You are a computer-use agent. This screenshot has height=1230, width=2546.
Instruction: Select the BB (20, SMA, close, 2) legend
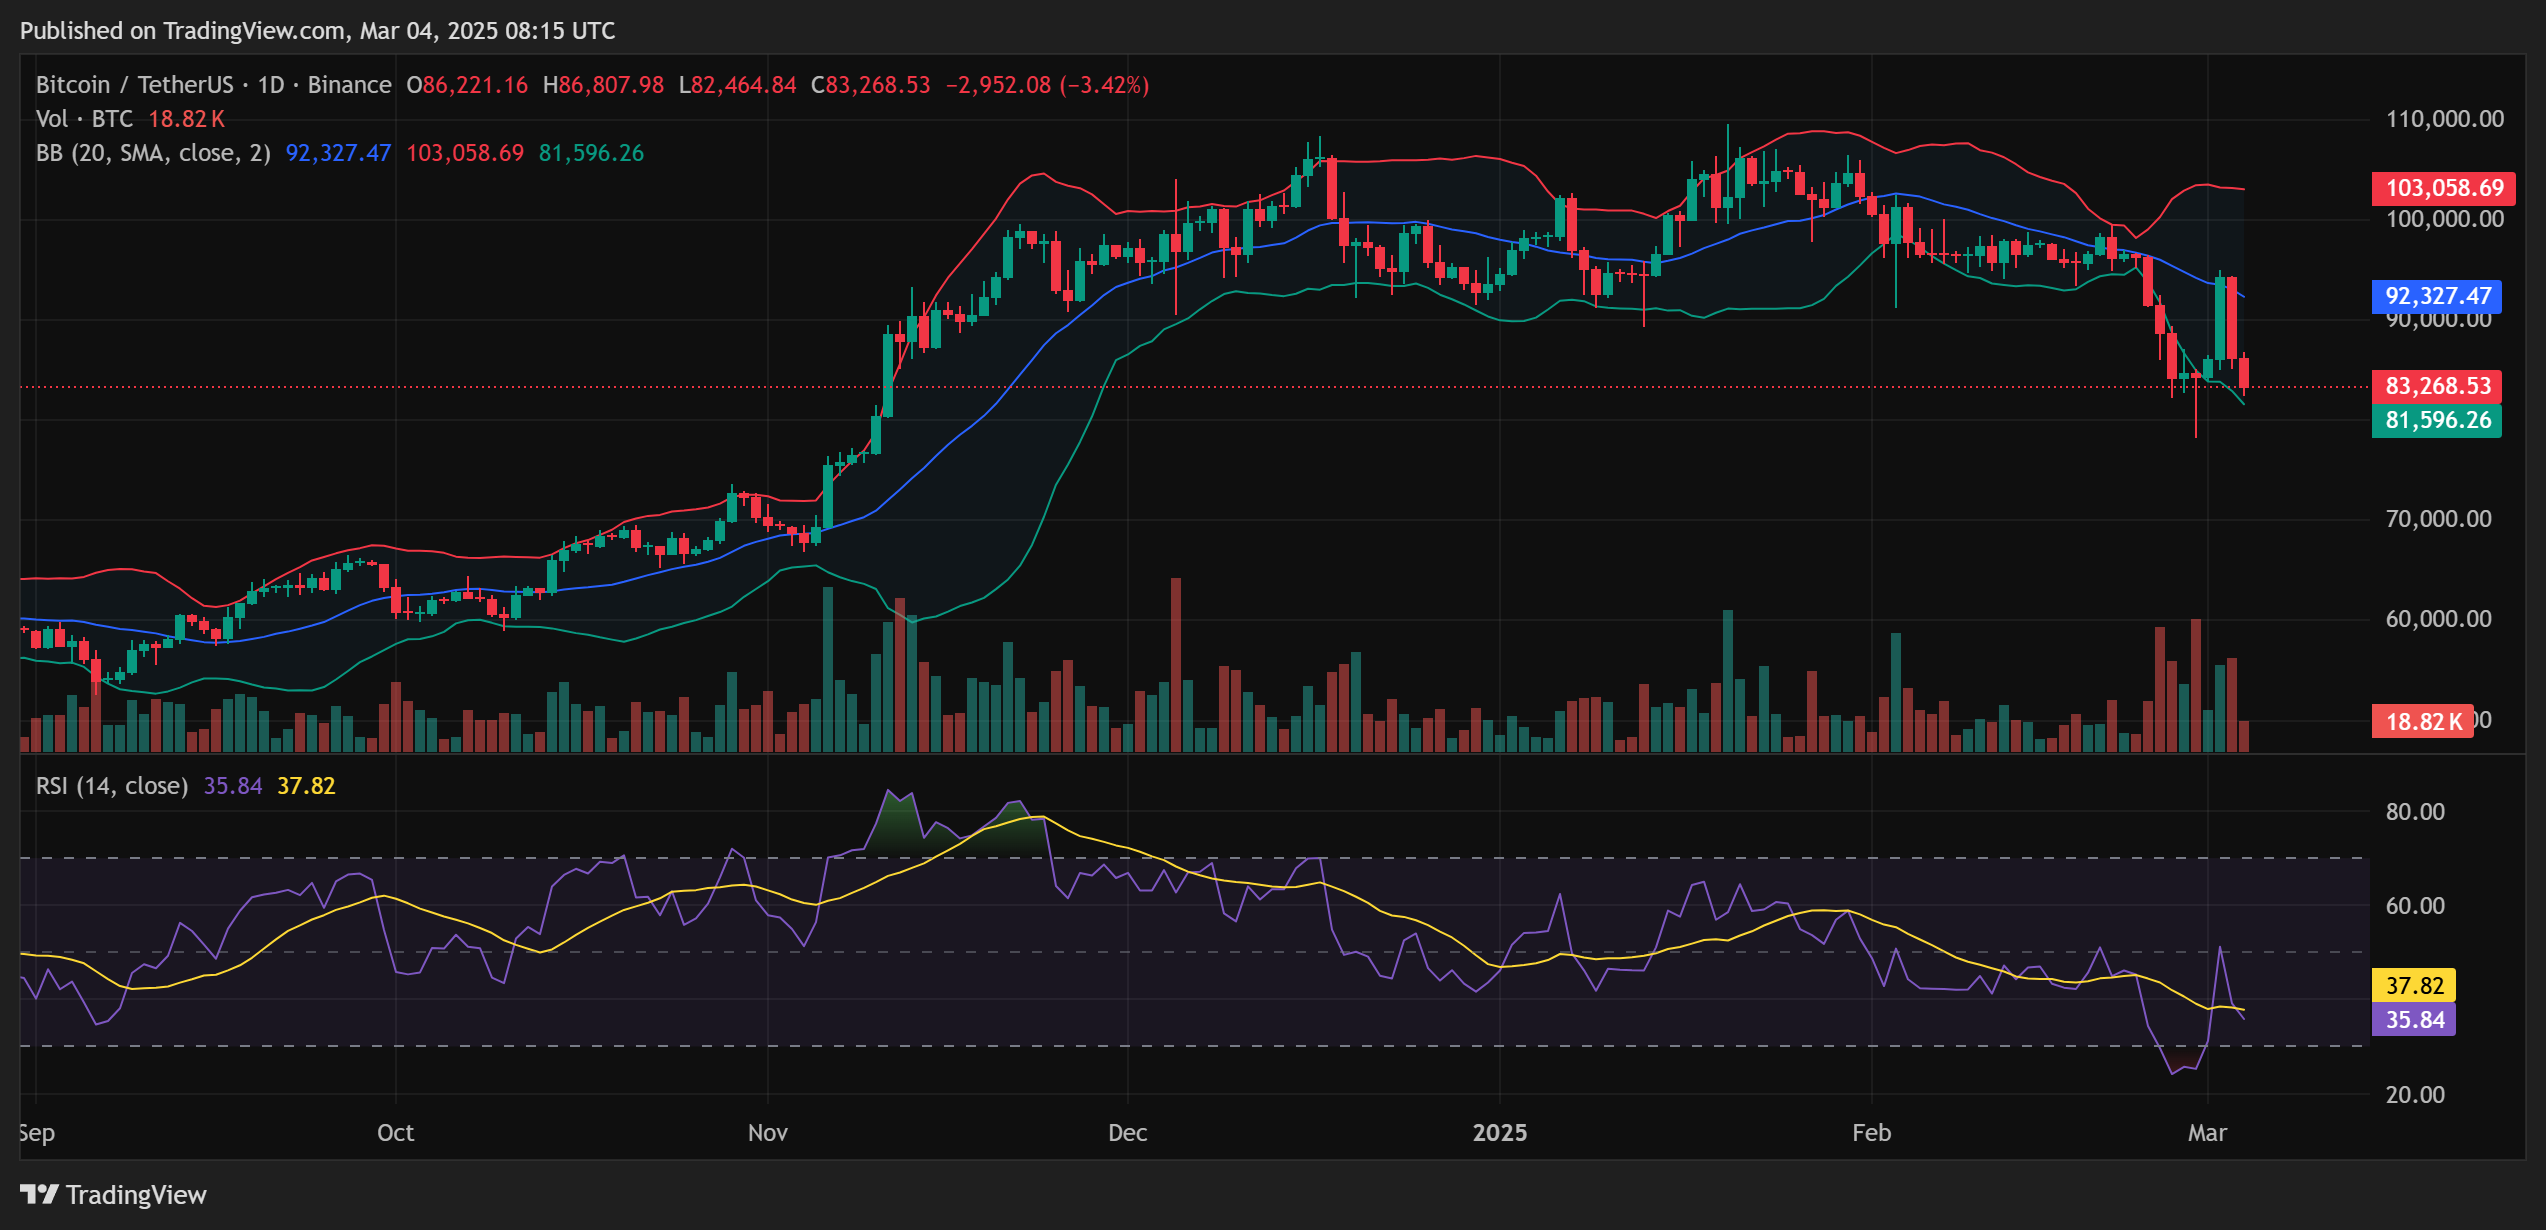[153, 153]
